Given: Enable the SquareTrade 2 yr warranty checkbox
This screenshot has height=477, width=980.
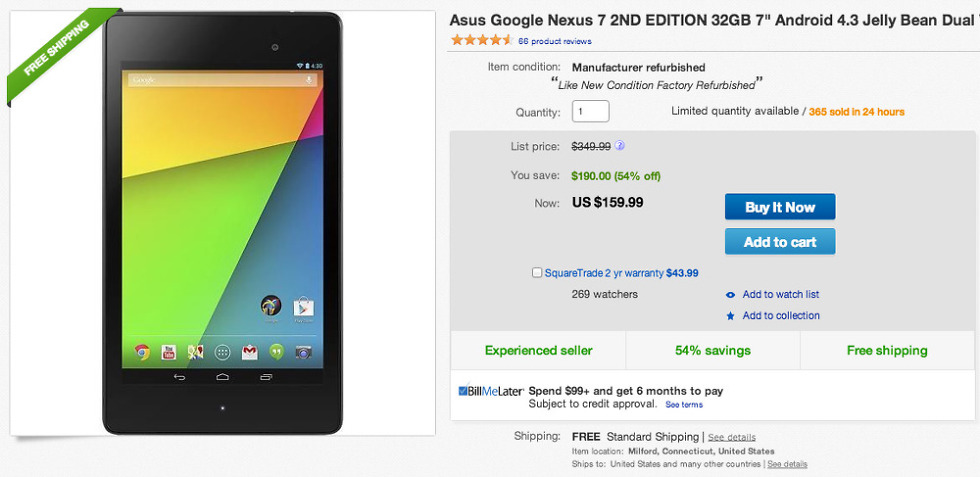Looking at the screenshot, I should (x=538, y=273).
